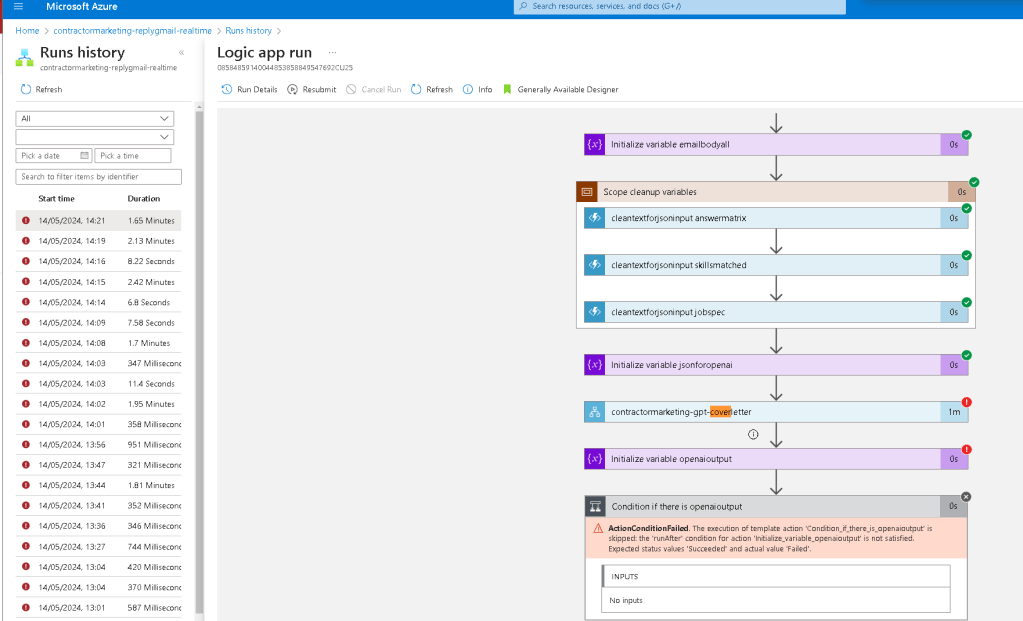Select the run started 14/05/2024, 13:27
The width and height of the screenshot is (1023, 621).
[x=99, y=547]
